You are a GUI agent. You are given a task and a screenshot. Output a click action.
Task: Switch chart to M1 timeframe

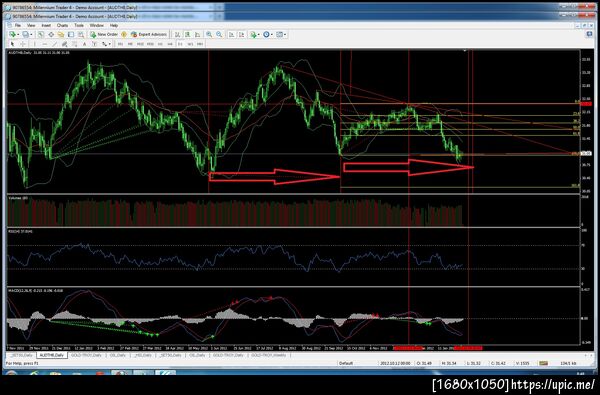tap(120, 44)
